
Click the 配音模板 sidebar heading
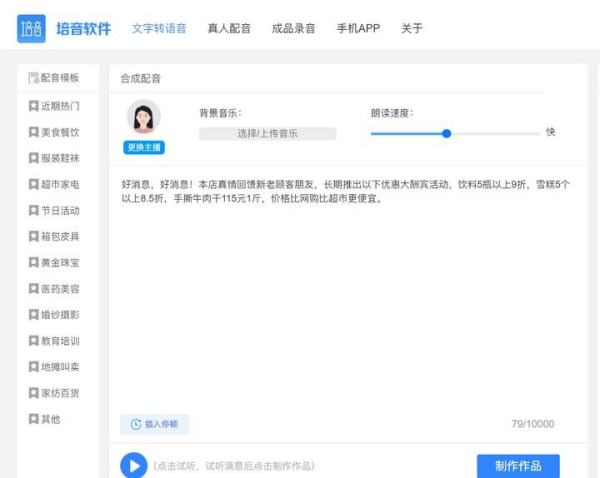(x=60, y=78)
